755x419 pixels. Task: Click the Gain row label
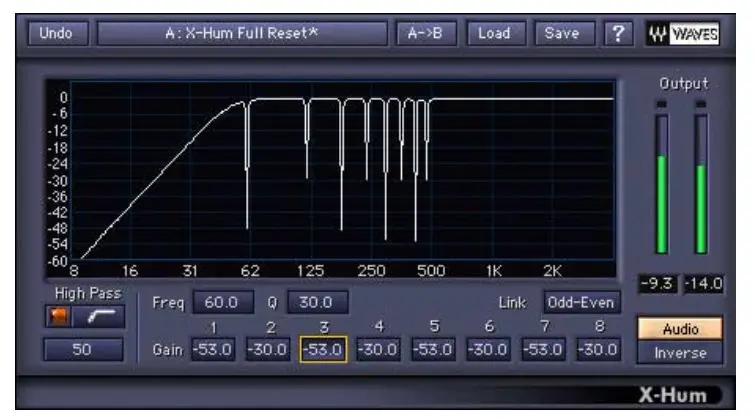point(168,350)
